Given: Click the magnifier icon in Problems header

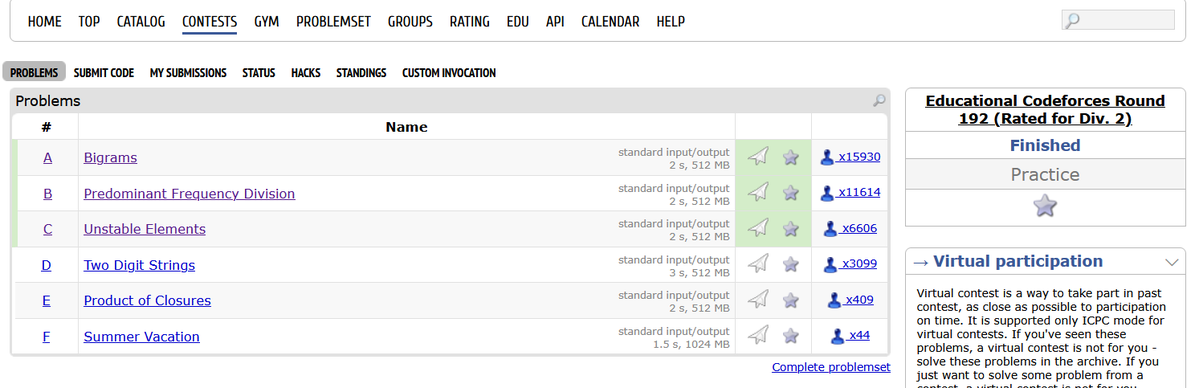Looking at the screenshot, I should pyautogui.click(x=879, y=100).
